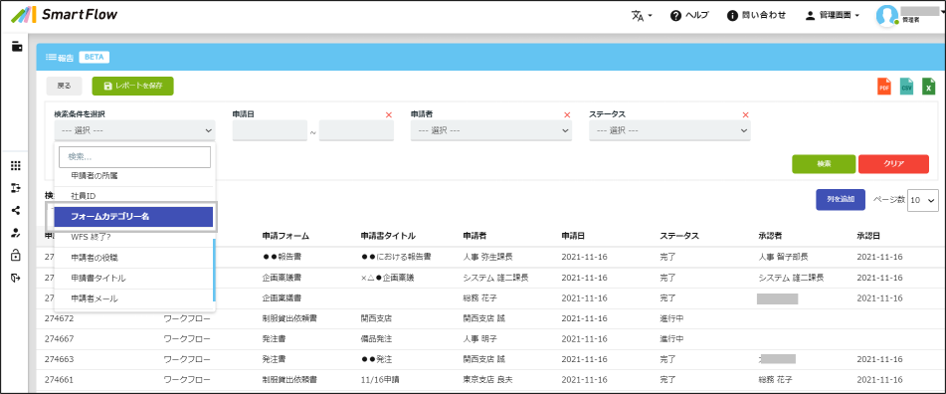Select 社員ID from the list
This screenshot has width=946, height=394.
point(134,196)
